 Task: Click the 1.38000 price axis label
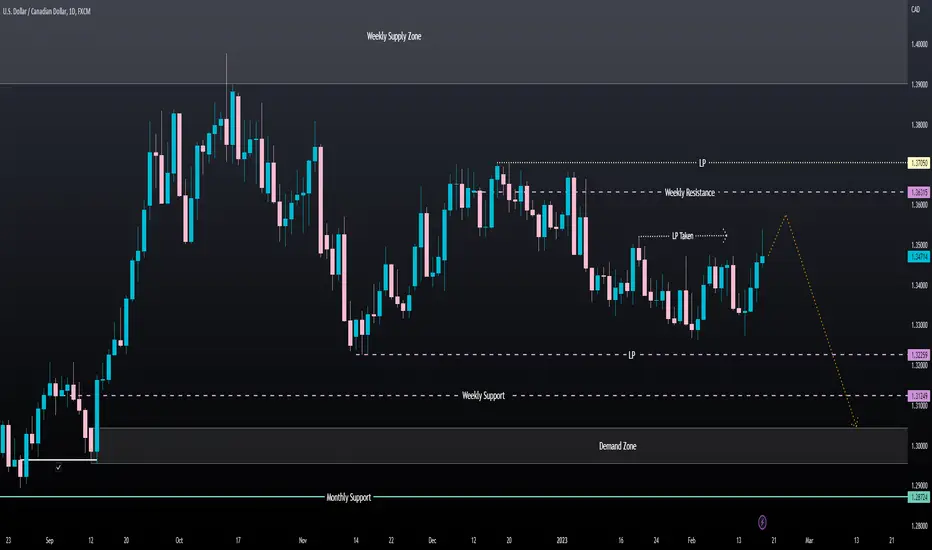tap(920, 125)
